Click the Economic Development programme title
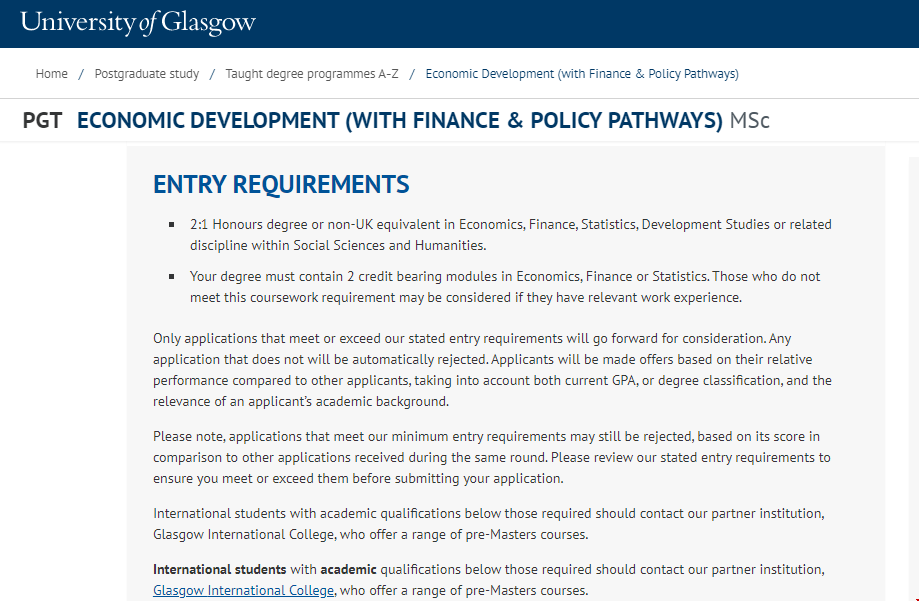The height and width of the screenshot is (601, 919). pyautogui.click(x=399, y=121)
